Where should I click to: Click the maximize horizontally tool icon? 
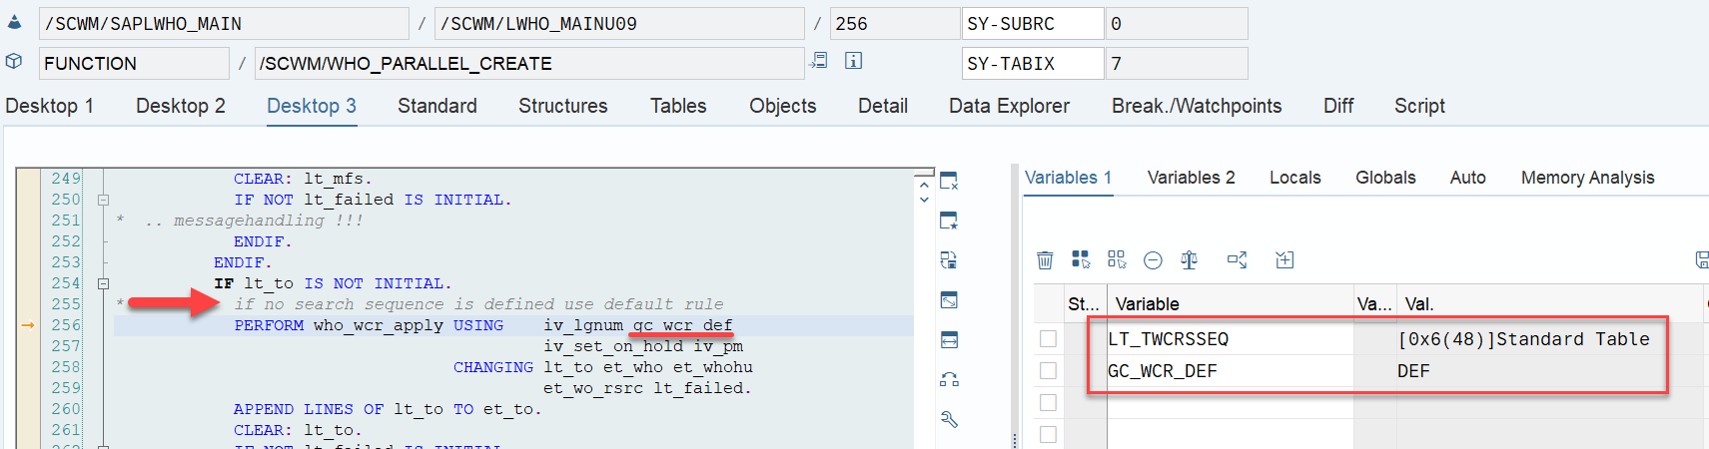(949, 340)
